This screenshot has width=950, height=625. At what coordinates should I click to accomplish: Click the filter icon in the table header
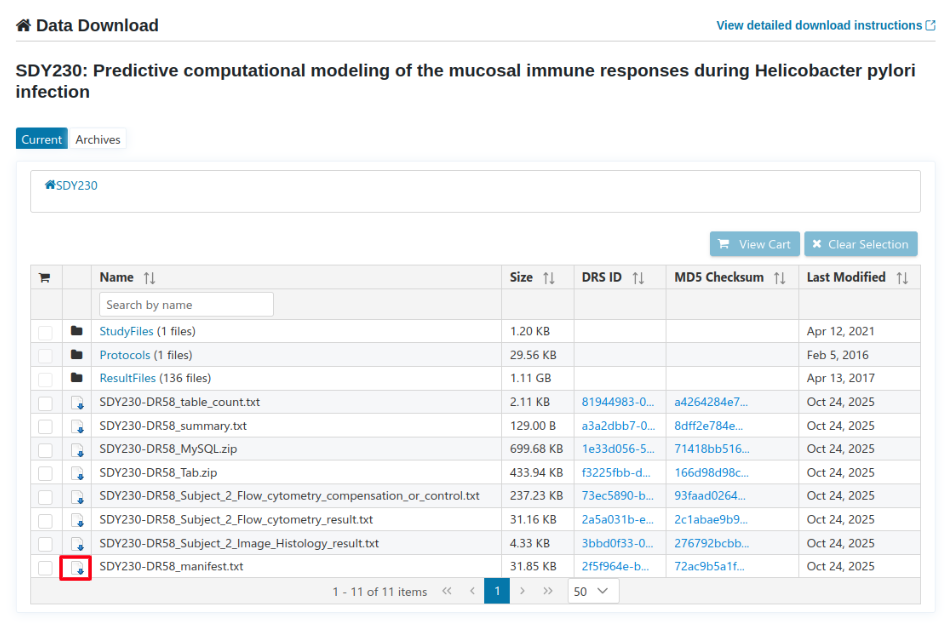tap(45, 277)
